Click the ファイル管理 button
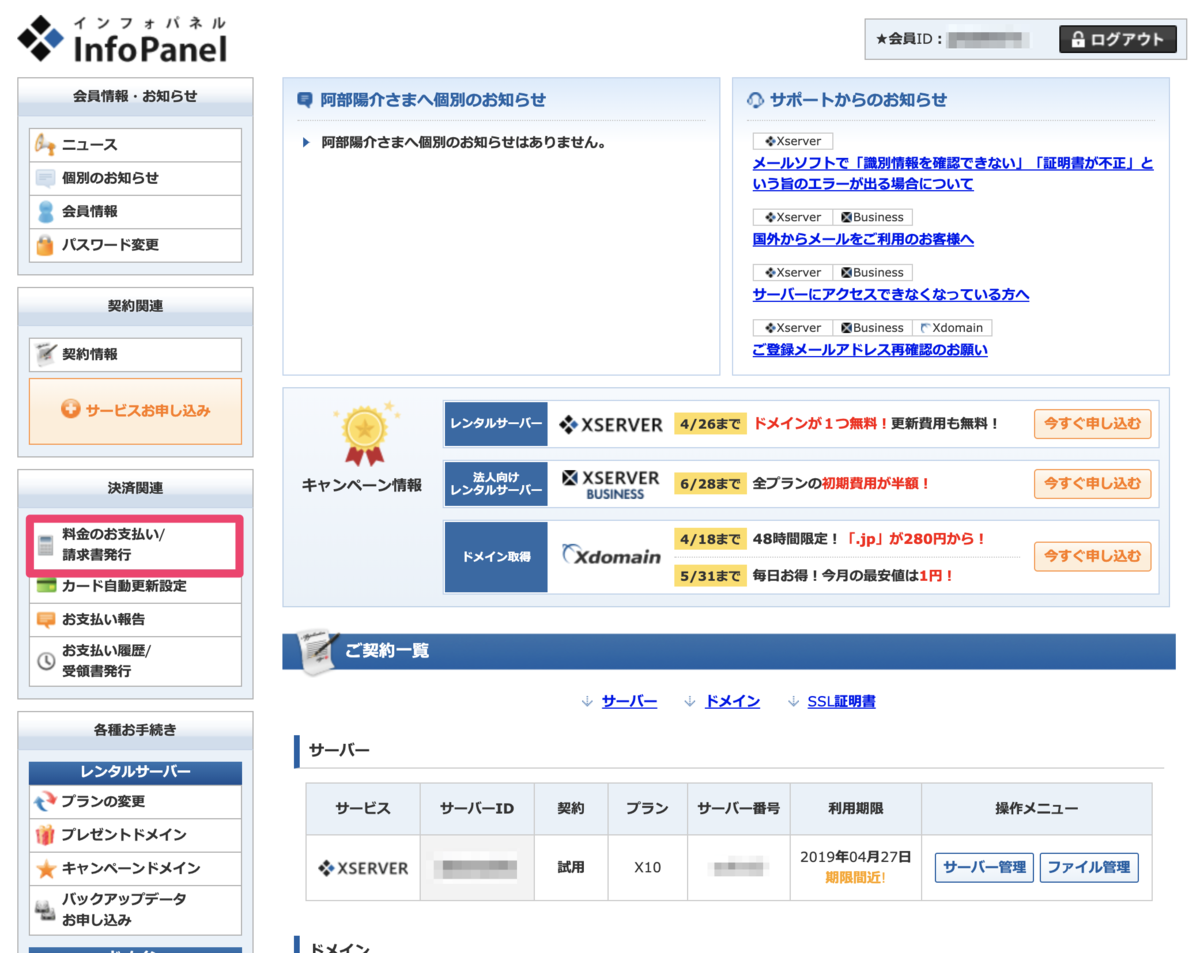 [x=1089, y=867]
